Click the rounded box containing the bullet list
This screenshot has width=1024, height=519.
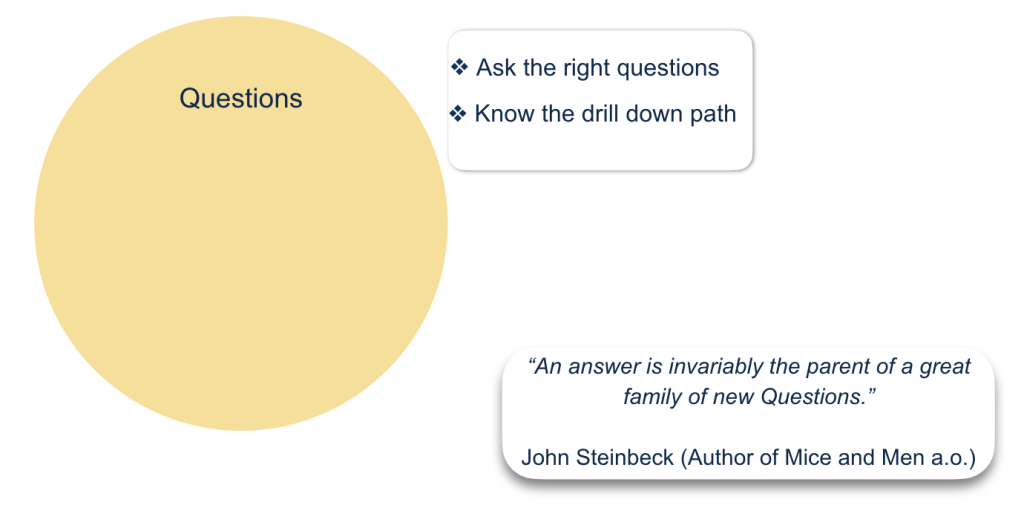[600, 101]
